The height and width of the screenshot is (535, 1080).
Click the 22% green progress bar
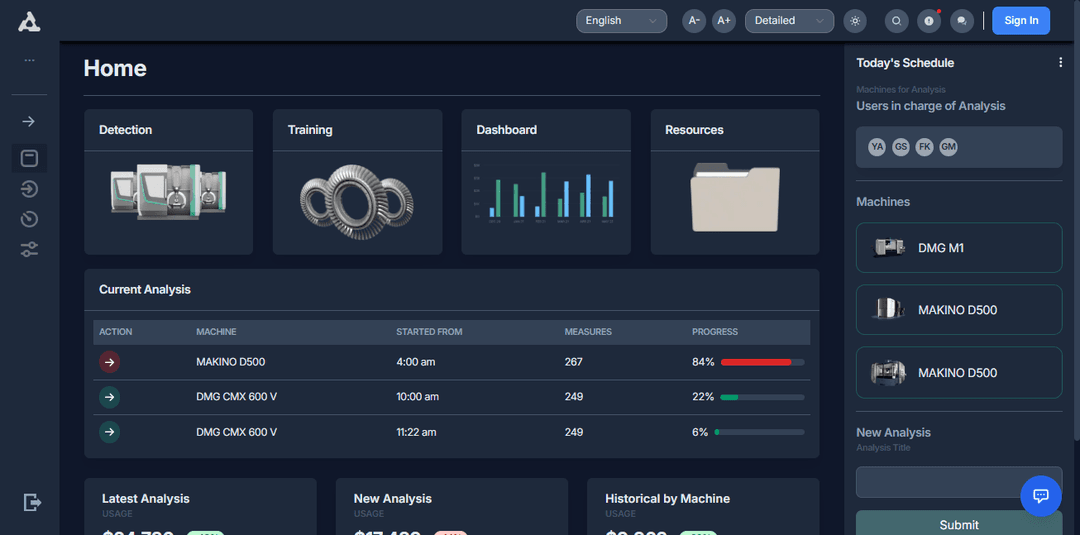762,397
